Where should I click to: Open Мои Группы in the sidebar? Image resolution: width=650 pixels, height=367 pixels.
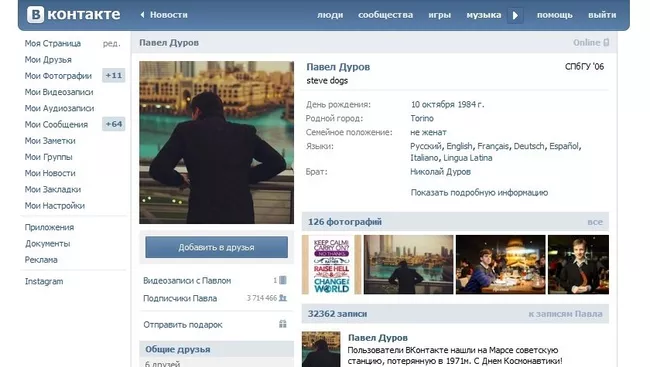(x=49, y=157)
